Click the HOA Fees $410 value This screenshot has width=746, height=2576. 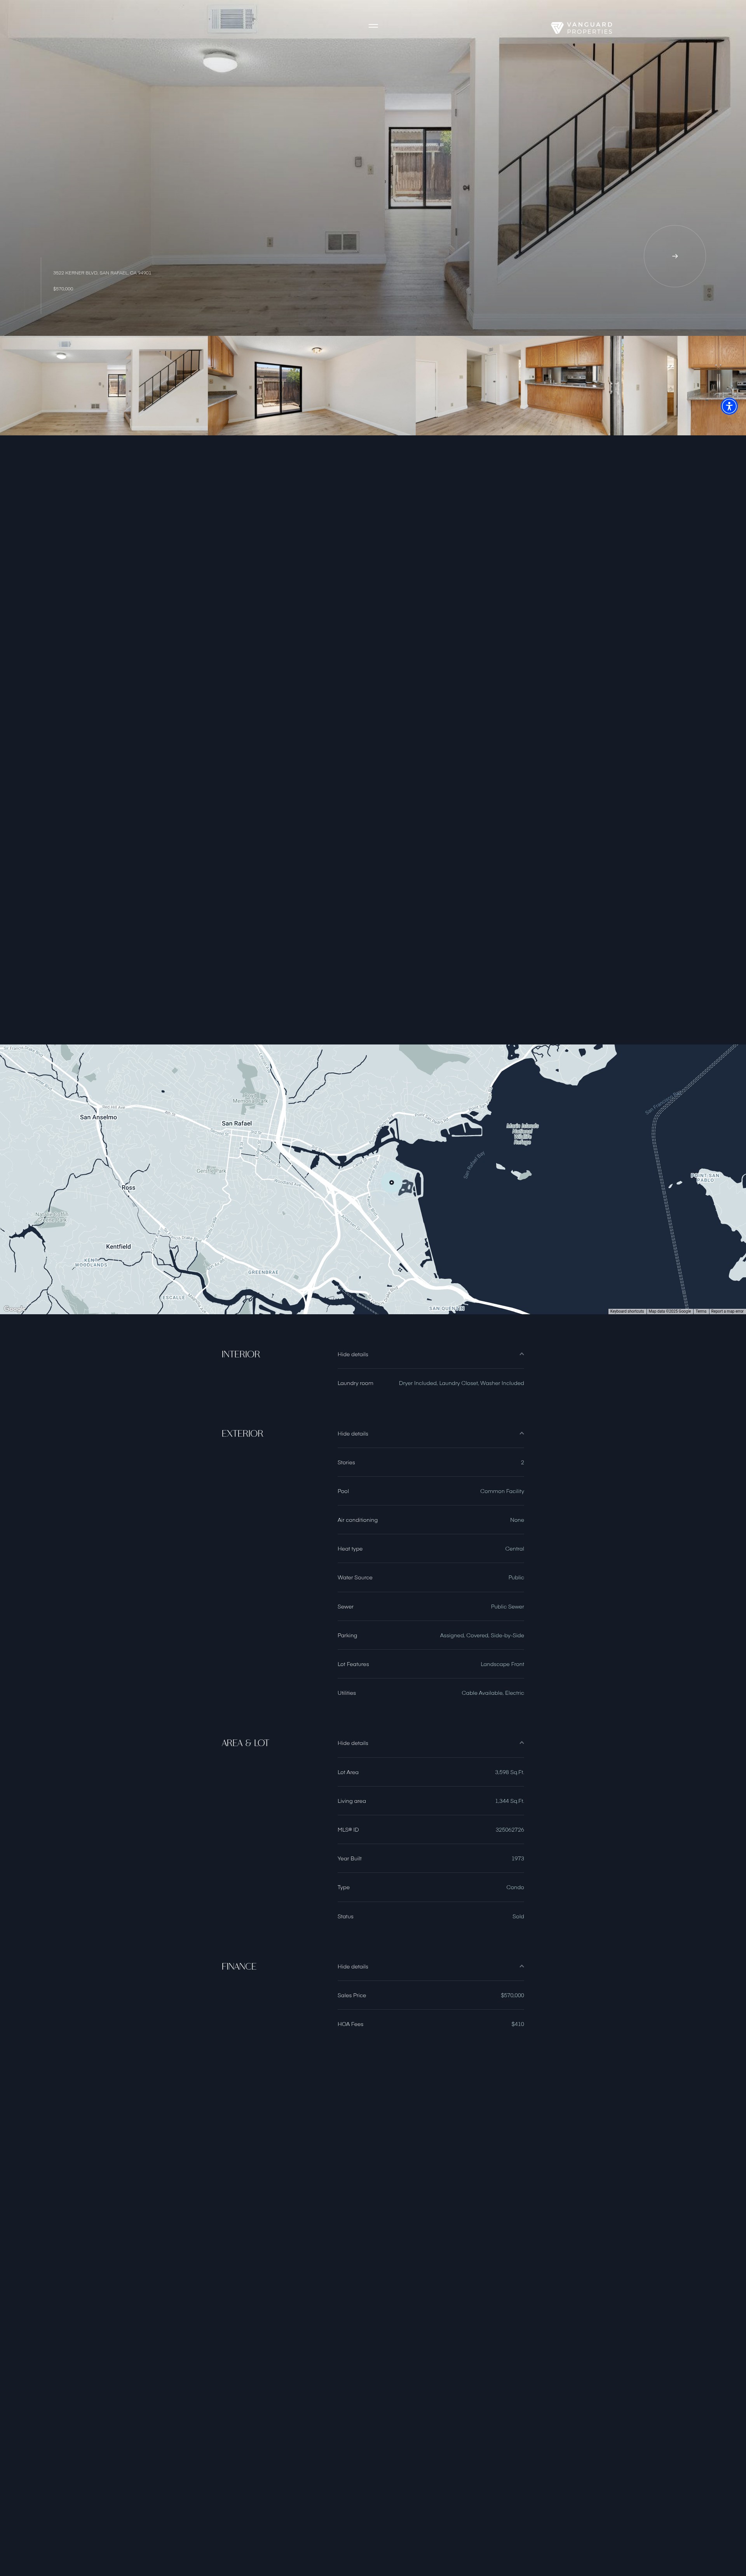(x=517, y=2024)
